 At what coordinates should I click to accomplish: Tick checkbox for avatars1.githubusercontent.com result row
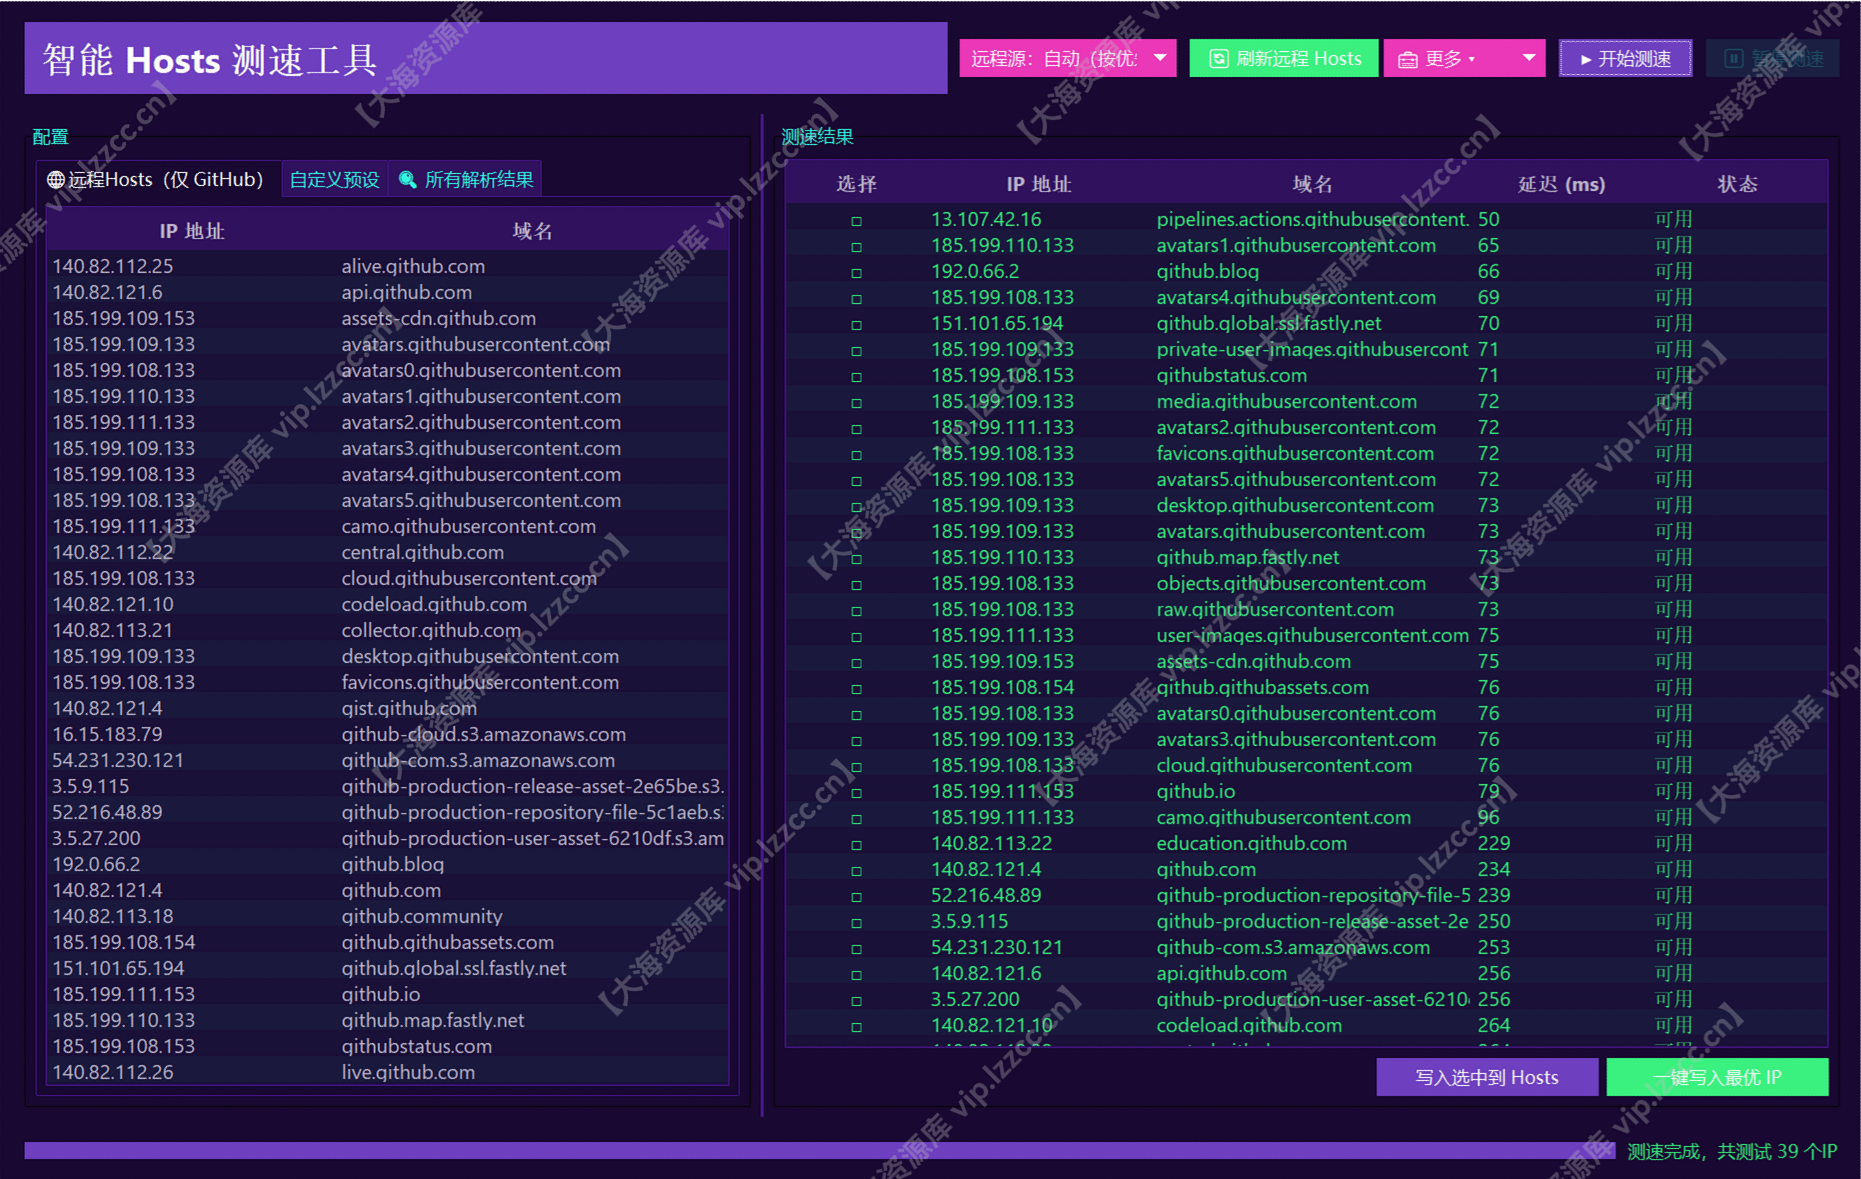856,246
